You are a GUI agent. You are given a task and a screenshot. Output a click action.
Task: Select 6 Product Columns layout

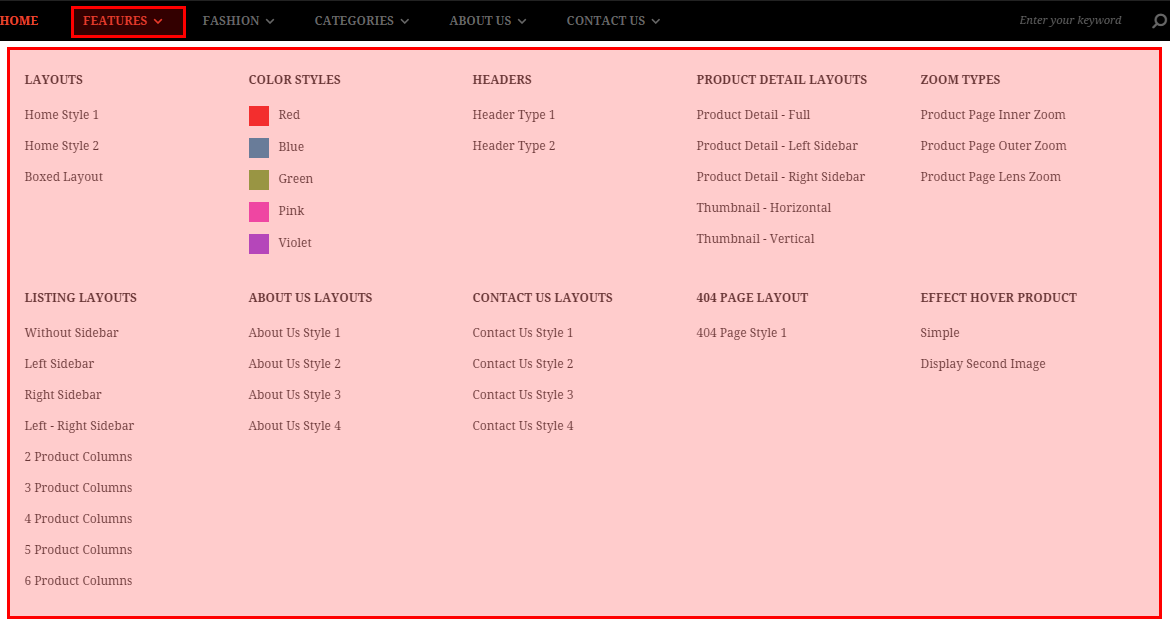pos(78,581)
